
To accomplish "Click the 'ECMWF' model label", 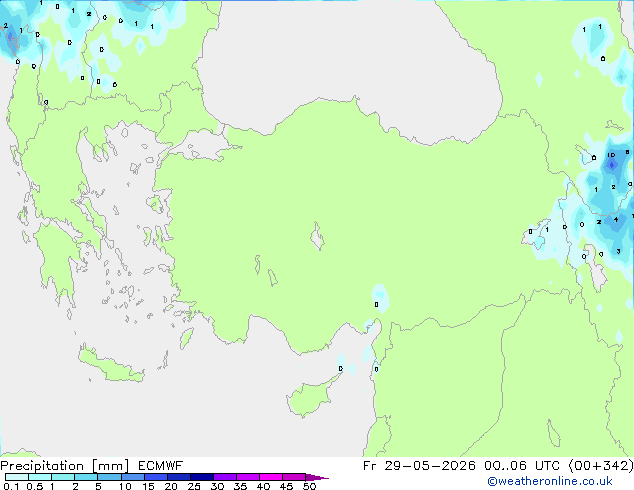I will click(160, 466).
